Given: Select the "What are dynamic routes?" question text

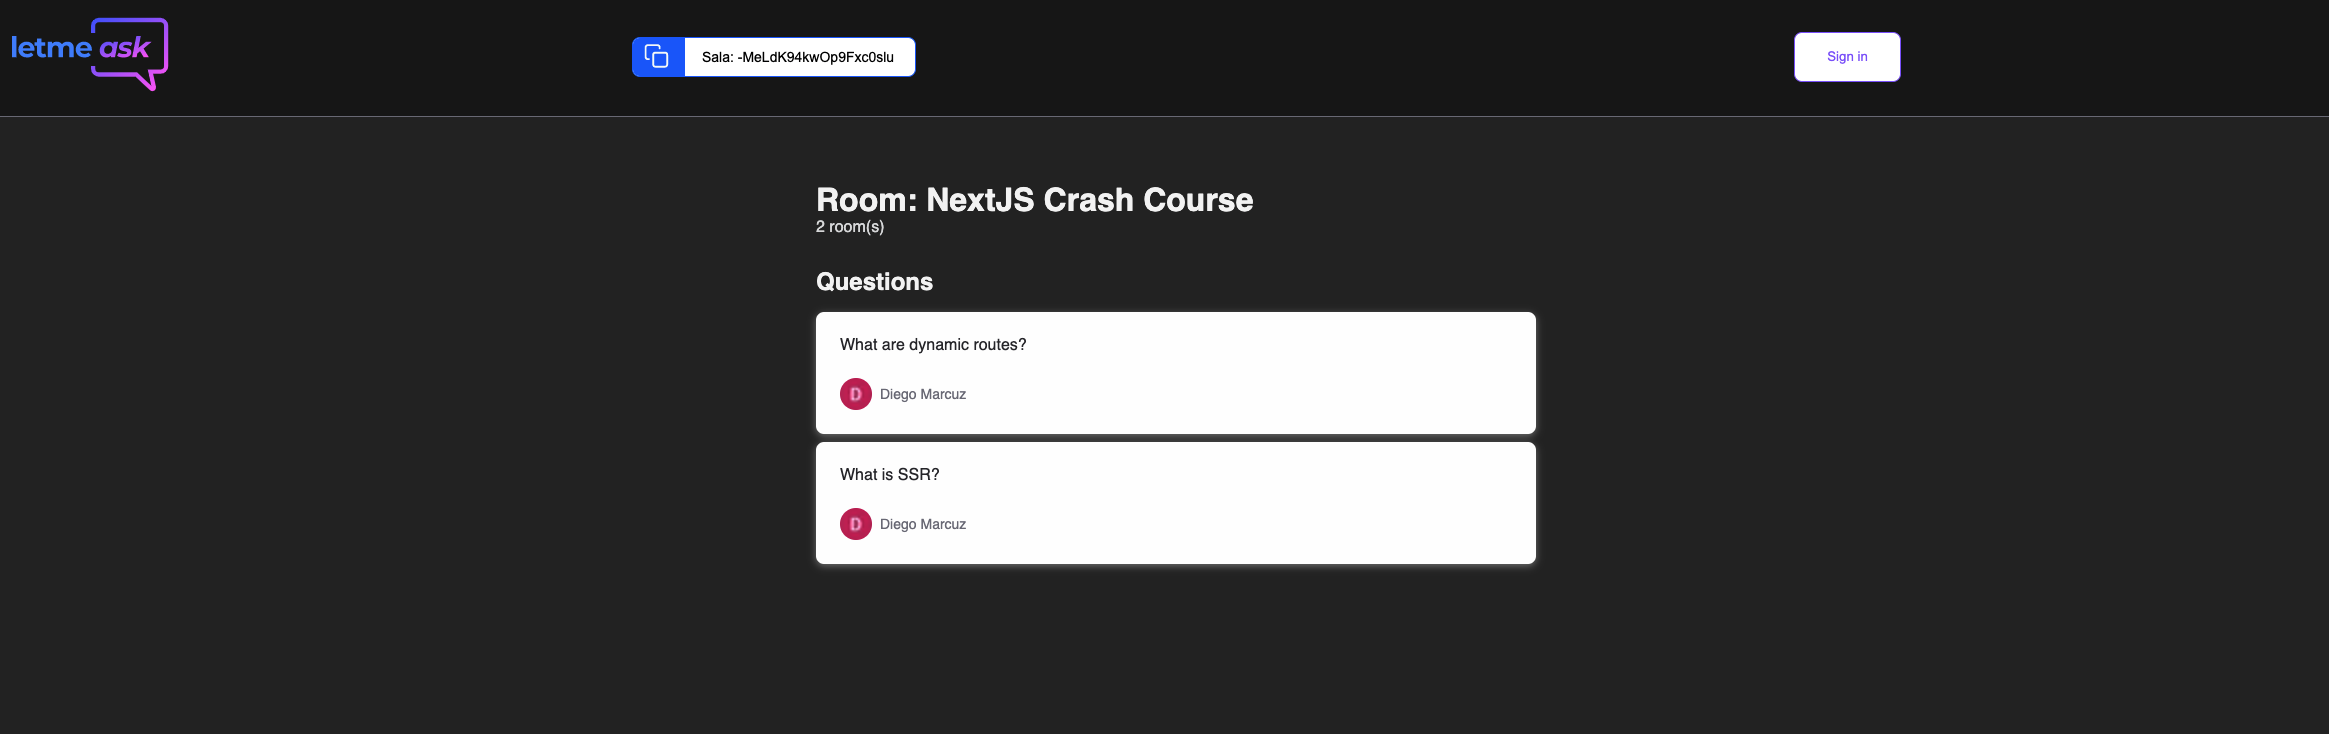Looking at the screenshot, I should (933, 345).
